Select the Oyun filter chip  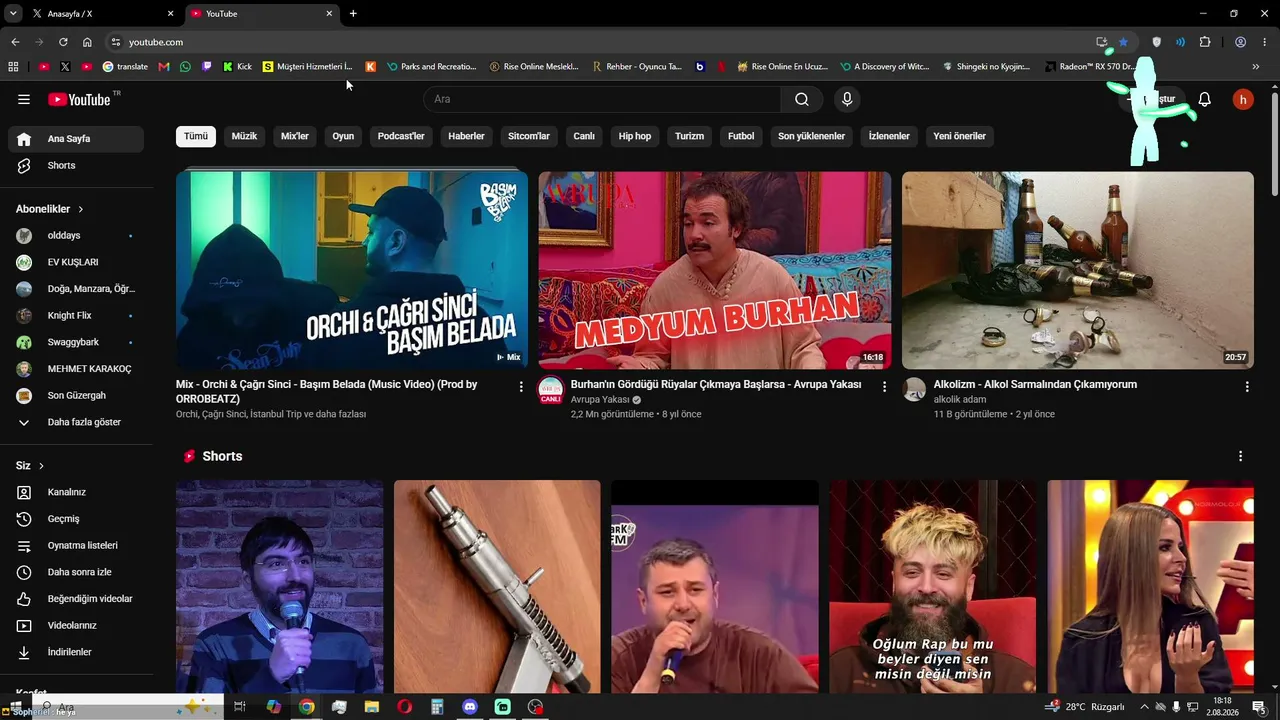343,136
